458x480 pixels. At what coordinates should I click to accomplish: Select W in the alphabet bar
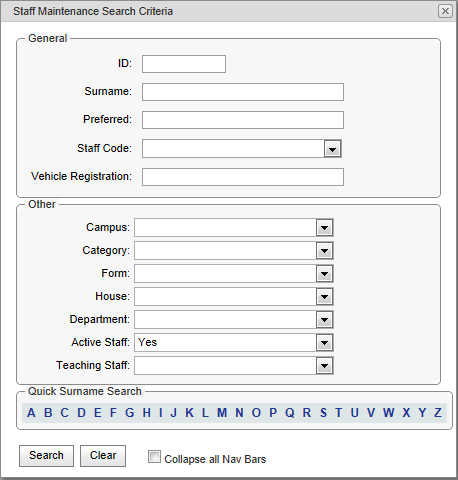click(x=389, y=413)
